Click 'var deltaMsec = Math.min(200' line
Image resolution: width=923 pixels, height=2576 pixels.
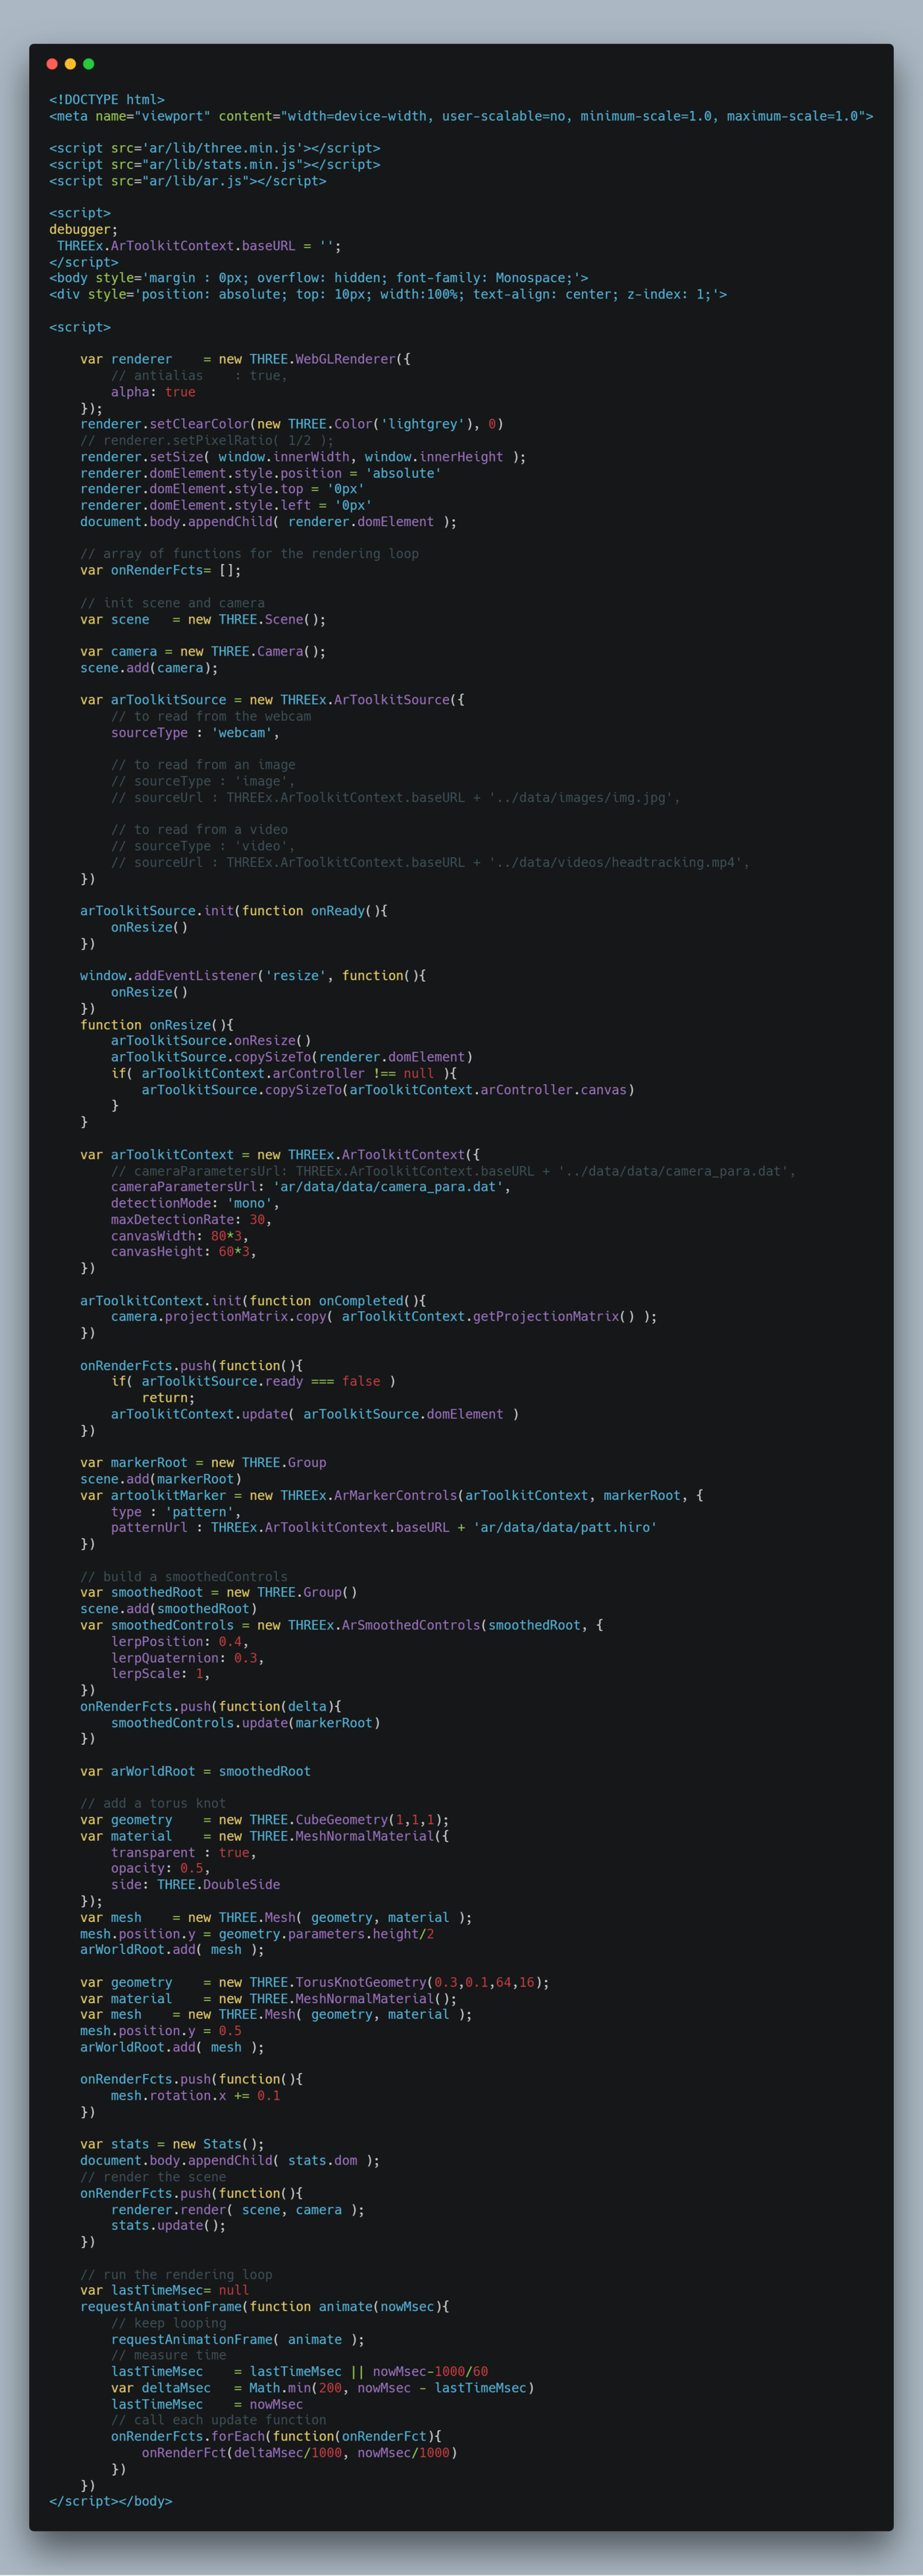[323, 2388]
